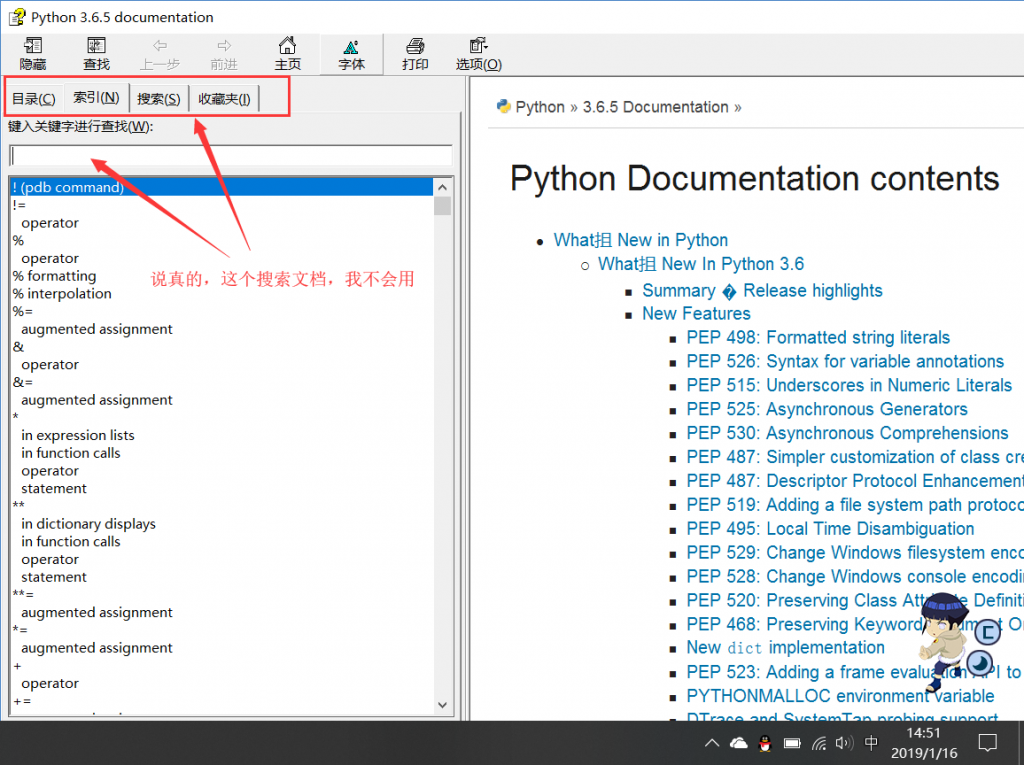Screen dimensions: 1024x765
Task: Go to Home (主页) in toolbar
Action: (x=287, y=54)
